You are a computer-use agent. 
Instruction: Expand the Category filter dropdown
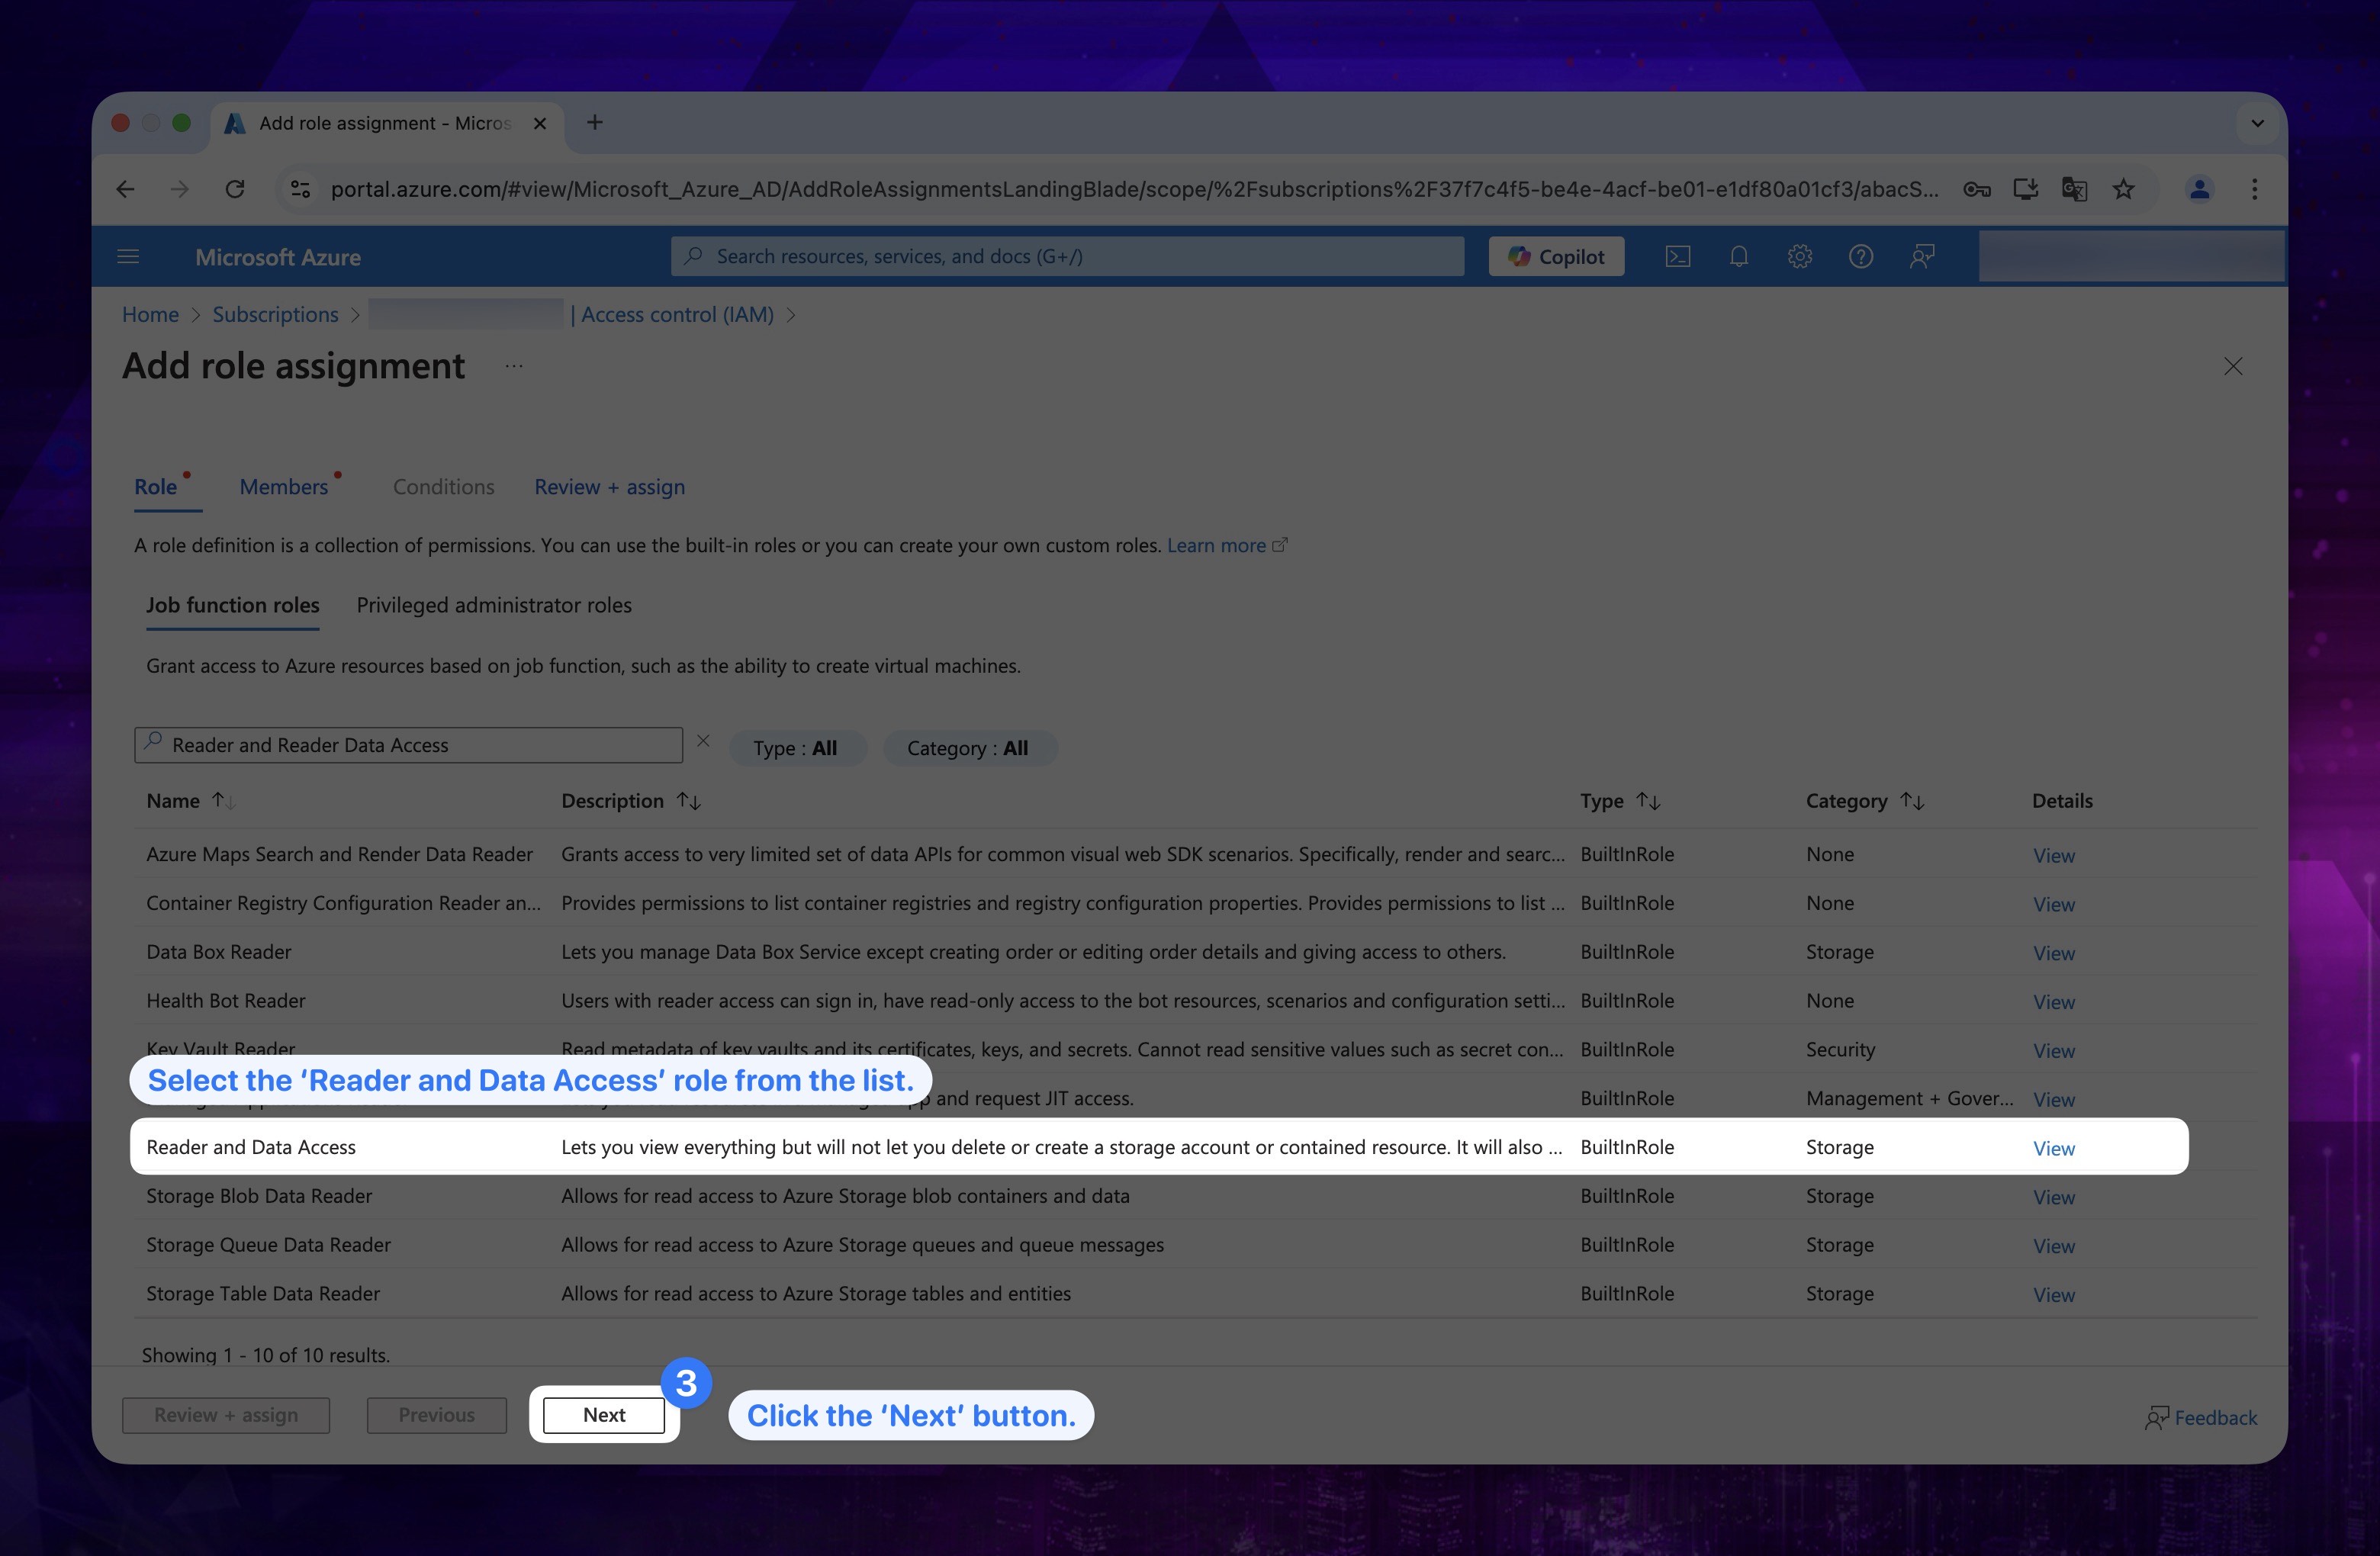point(967,747)
